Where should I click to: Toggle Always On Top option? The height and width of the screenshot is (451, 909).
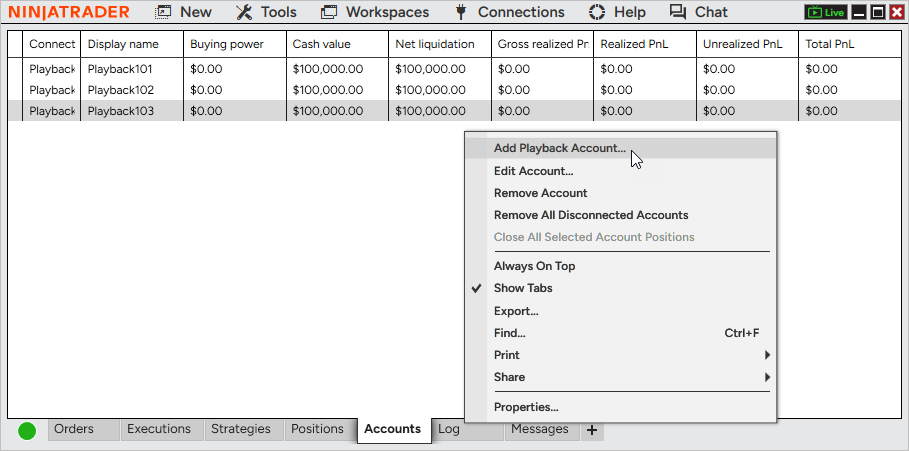click(x=621, y=266)
